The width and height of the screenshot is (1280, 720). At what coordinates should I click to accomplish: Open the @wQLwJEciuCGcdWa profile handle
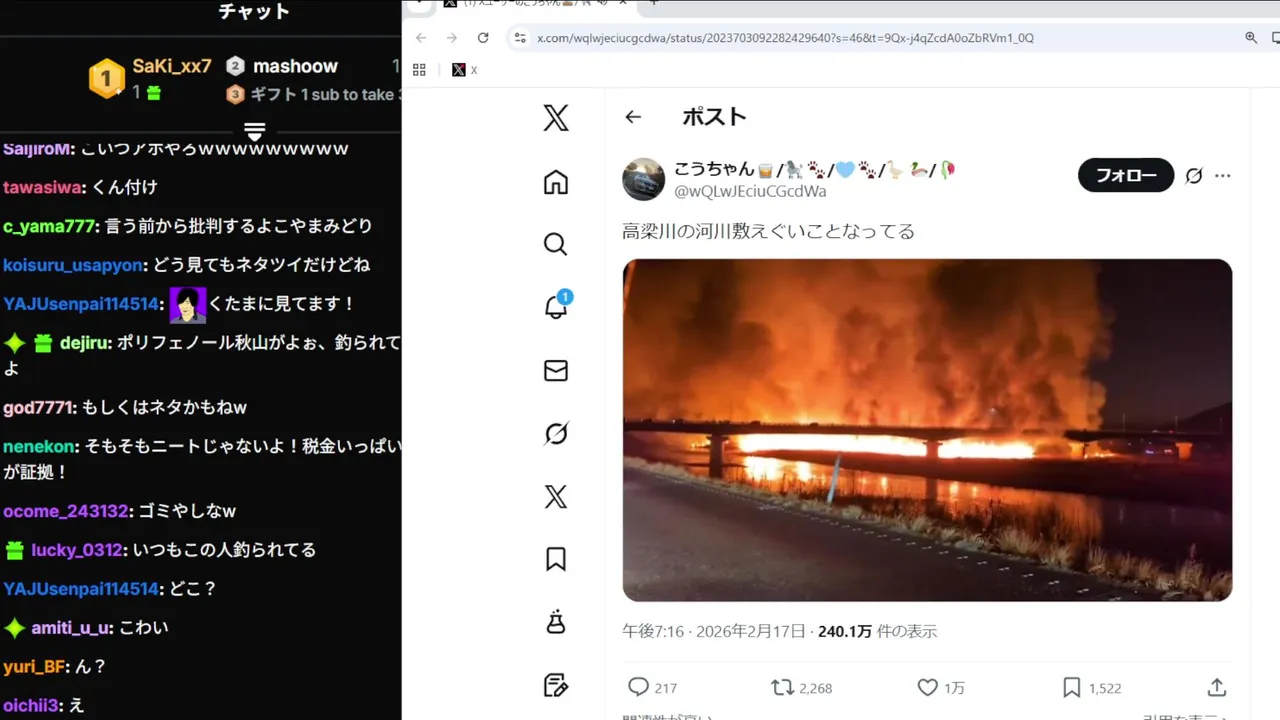[750, 191]
